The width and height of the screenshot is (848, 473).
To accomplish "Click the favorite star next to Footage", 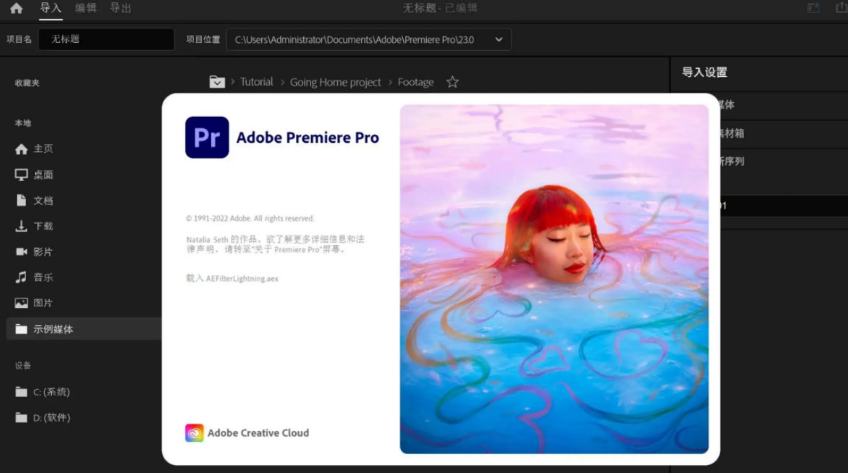I will (x=453, y=82).
